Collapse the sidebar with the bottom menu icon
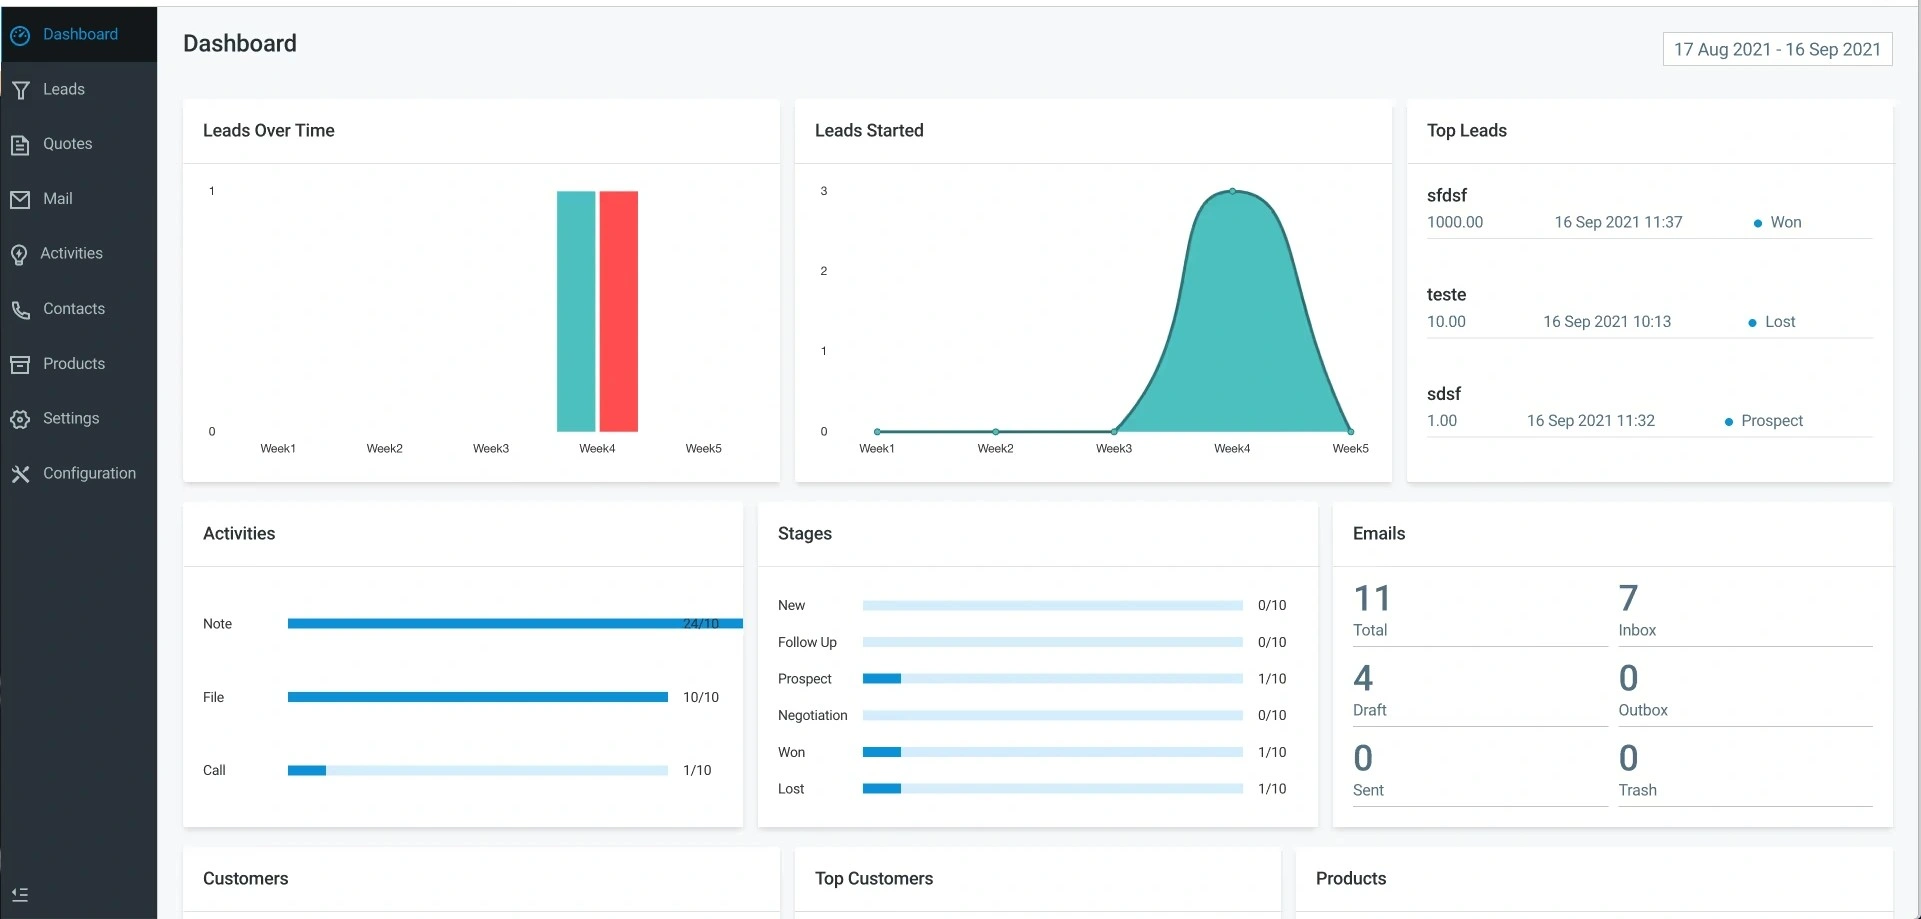 point(20,894)
